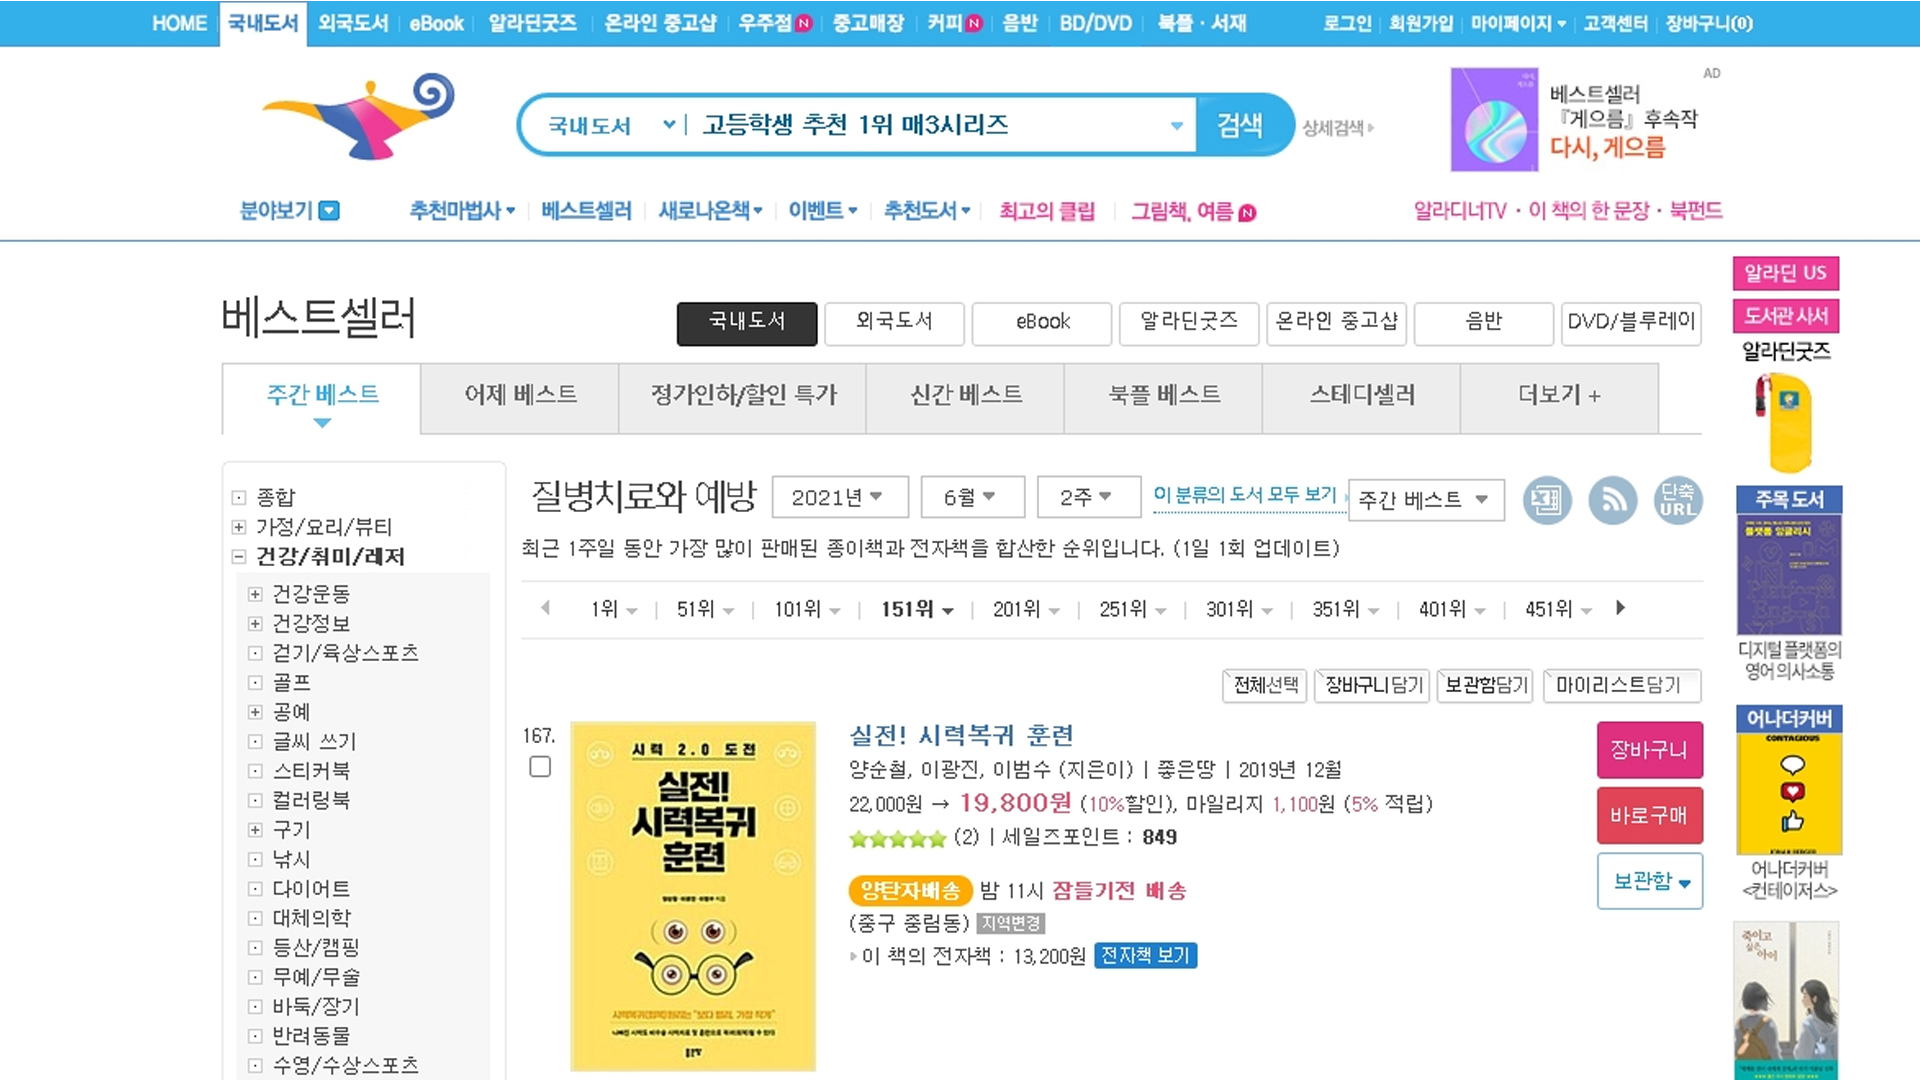The width and height of the screenshot is (1920, 1080).
Task: Open the 6월 month dropdown
Action: coord(971,497)
